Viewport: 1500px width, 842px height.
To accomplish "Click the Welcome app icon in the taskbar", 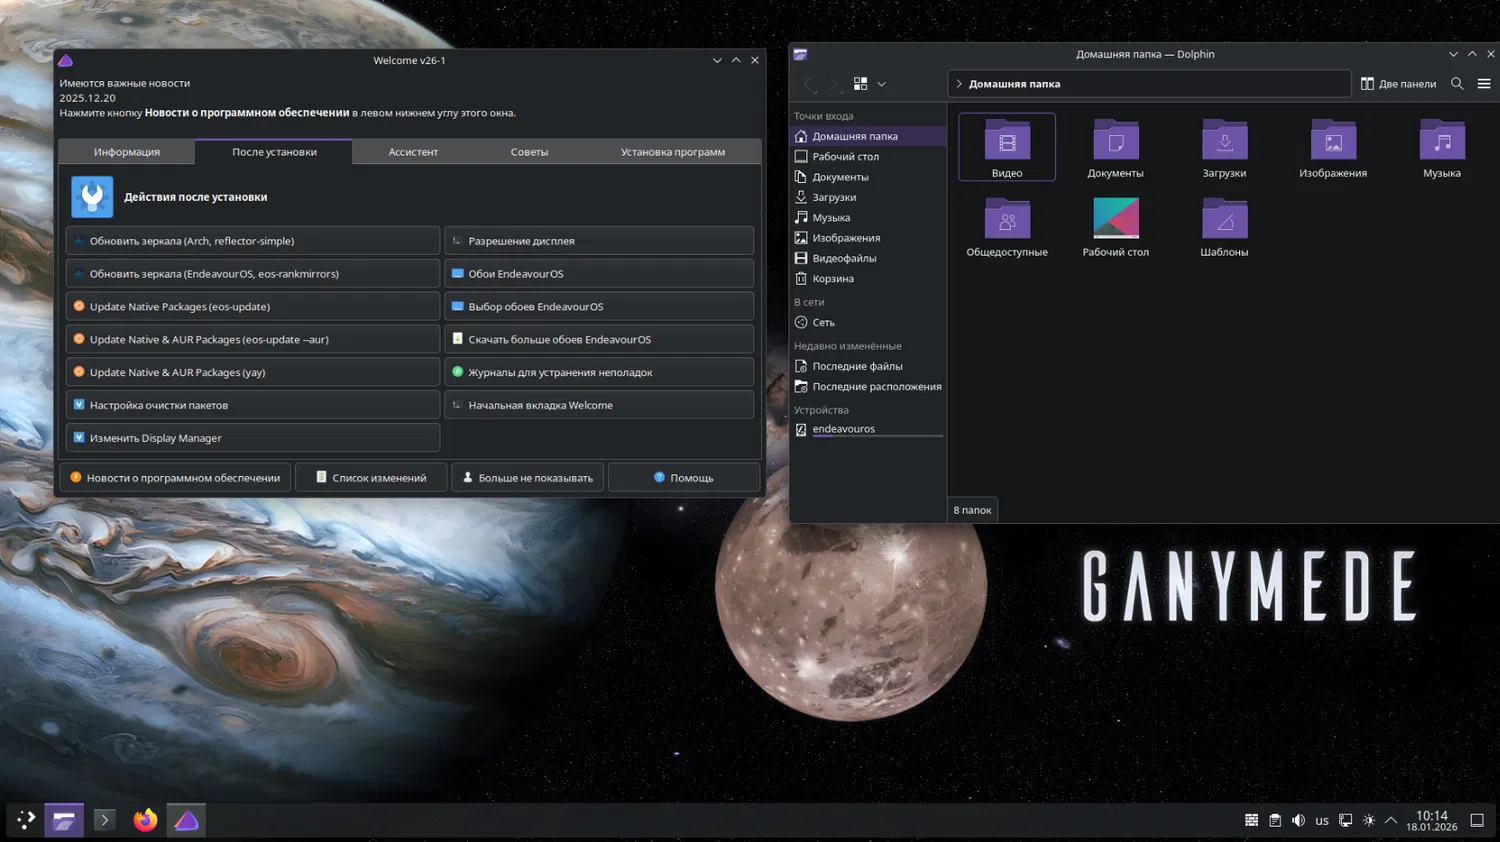I will pyautogui.click(x=186, y=820).
